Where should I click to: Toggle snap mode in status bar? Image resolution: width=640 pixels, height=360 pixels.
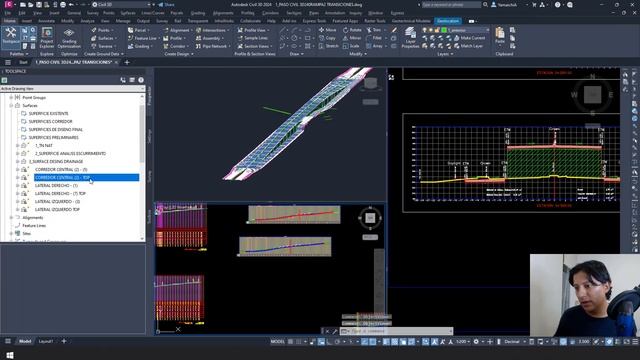(298, 342)
